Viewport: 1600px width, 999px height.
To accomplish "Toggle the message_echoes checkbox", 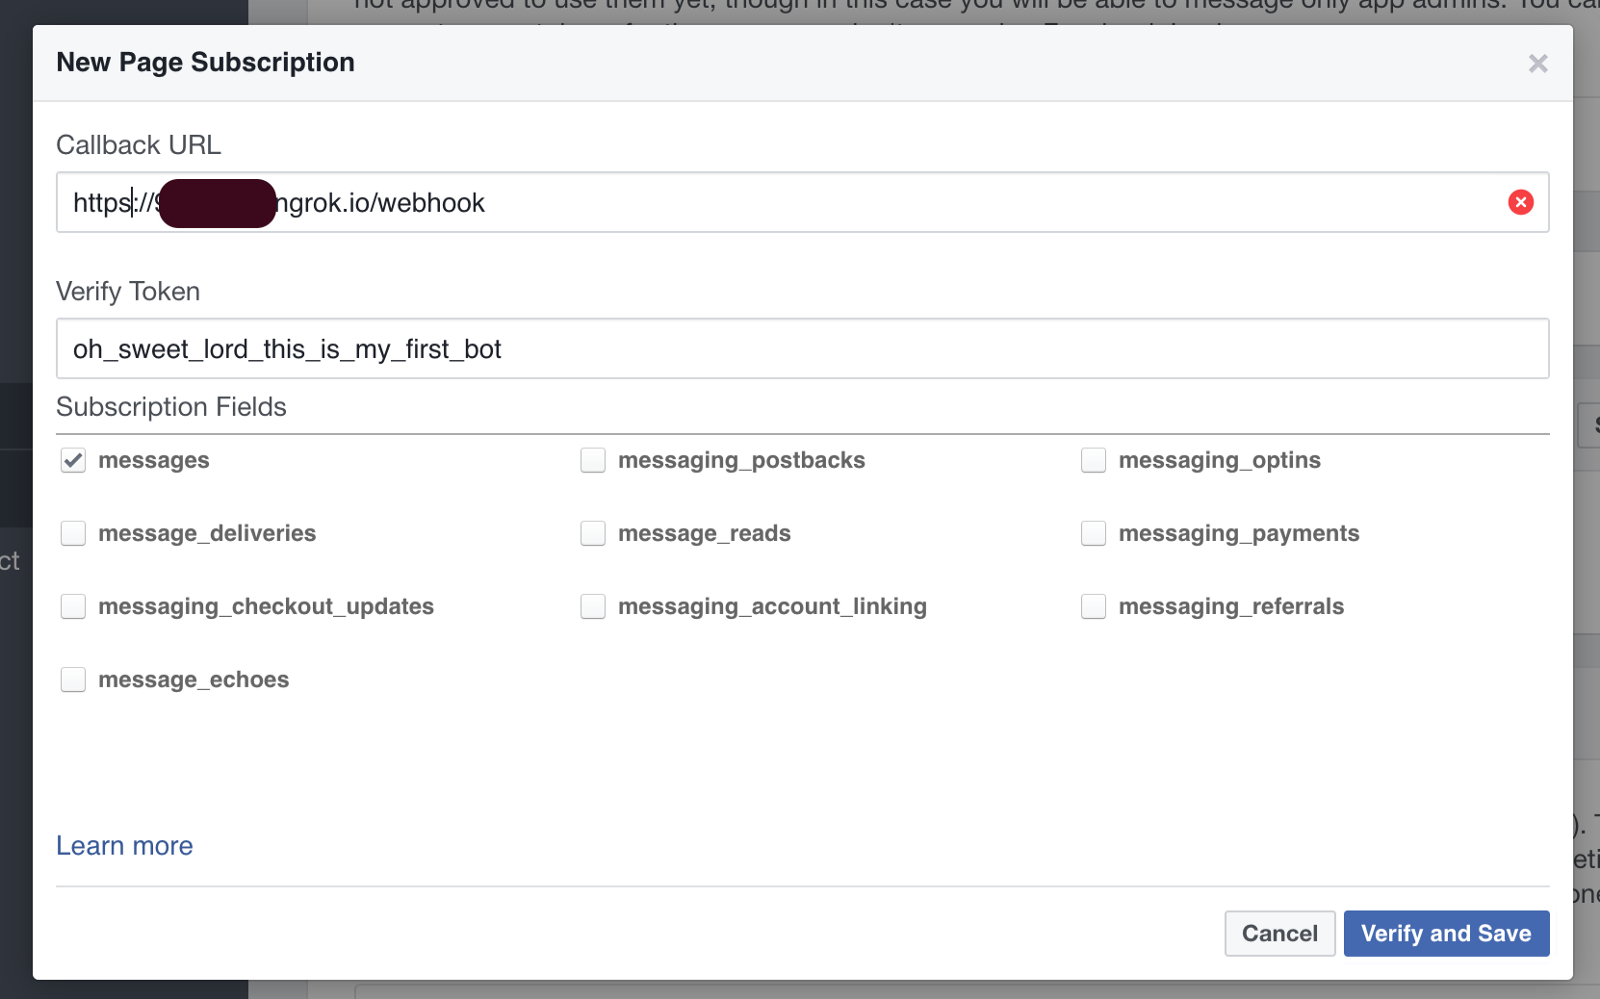I will 73,680.
